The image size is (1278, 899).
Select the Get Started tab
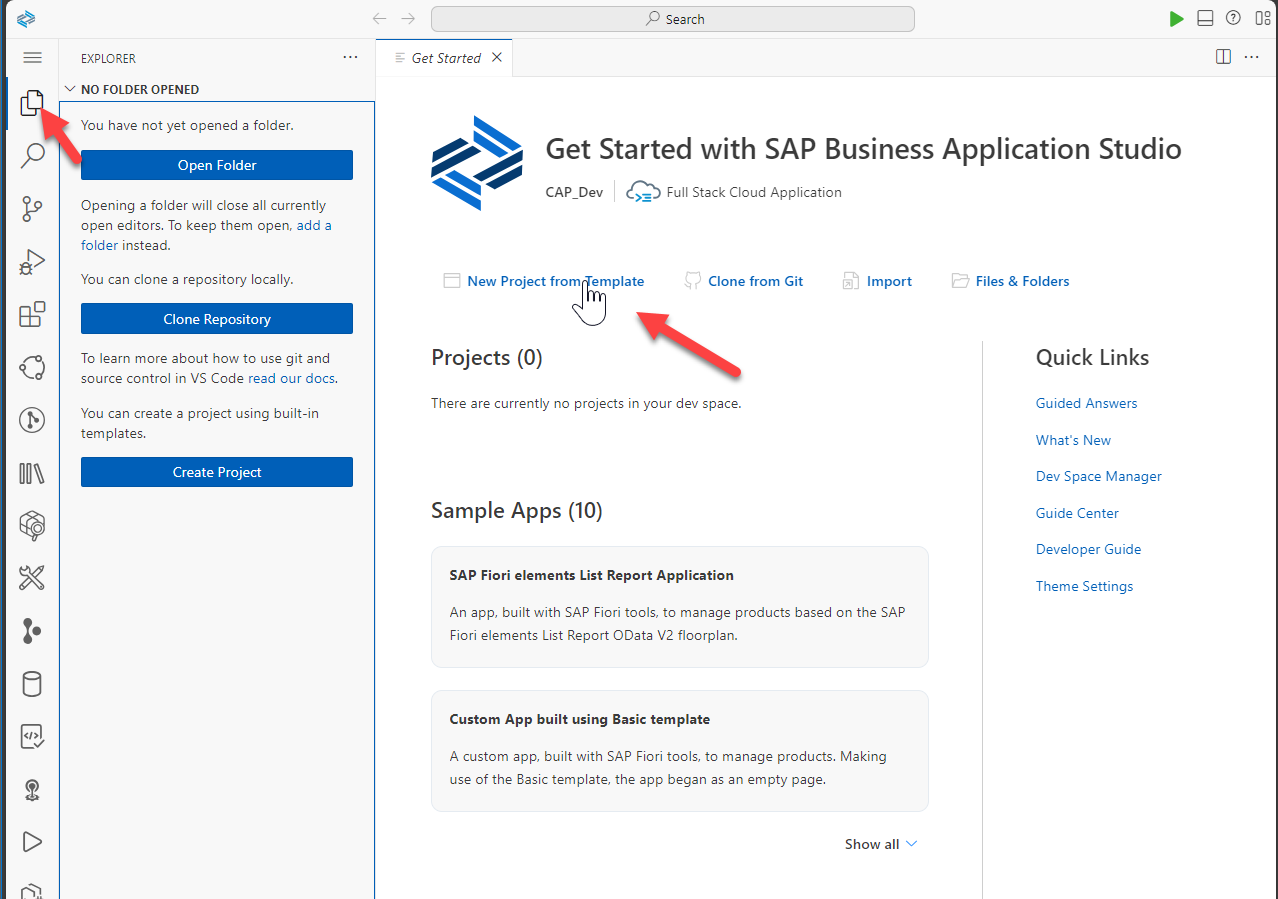click(446, 58)
